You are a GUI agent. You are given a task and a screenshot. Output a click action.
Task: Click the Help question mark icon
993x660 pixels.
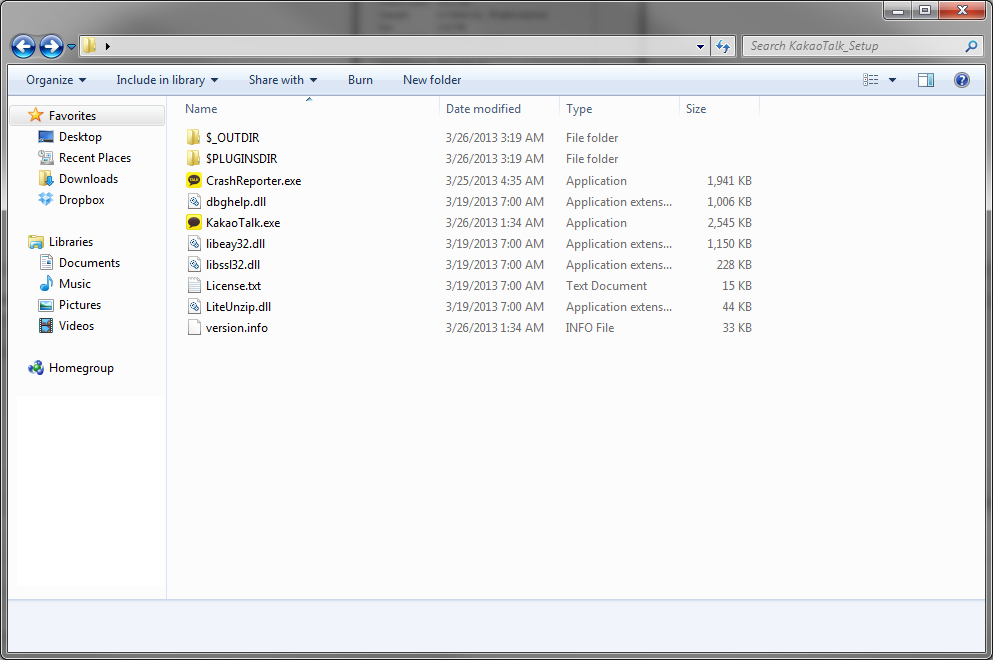(x=962, y=80)
